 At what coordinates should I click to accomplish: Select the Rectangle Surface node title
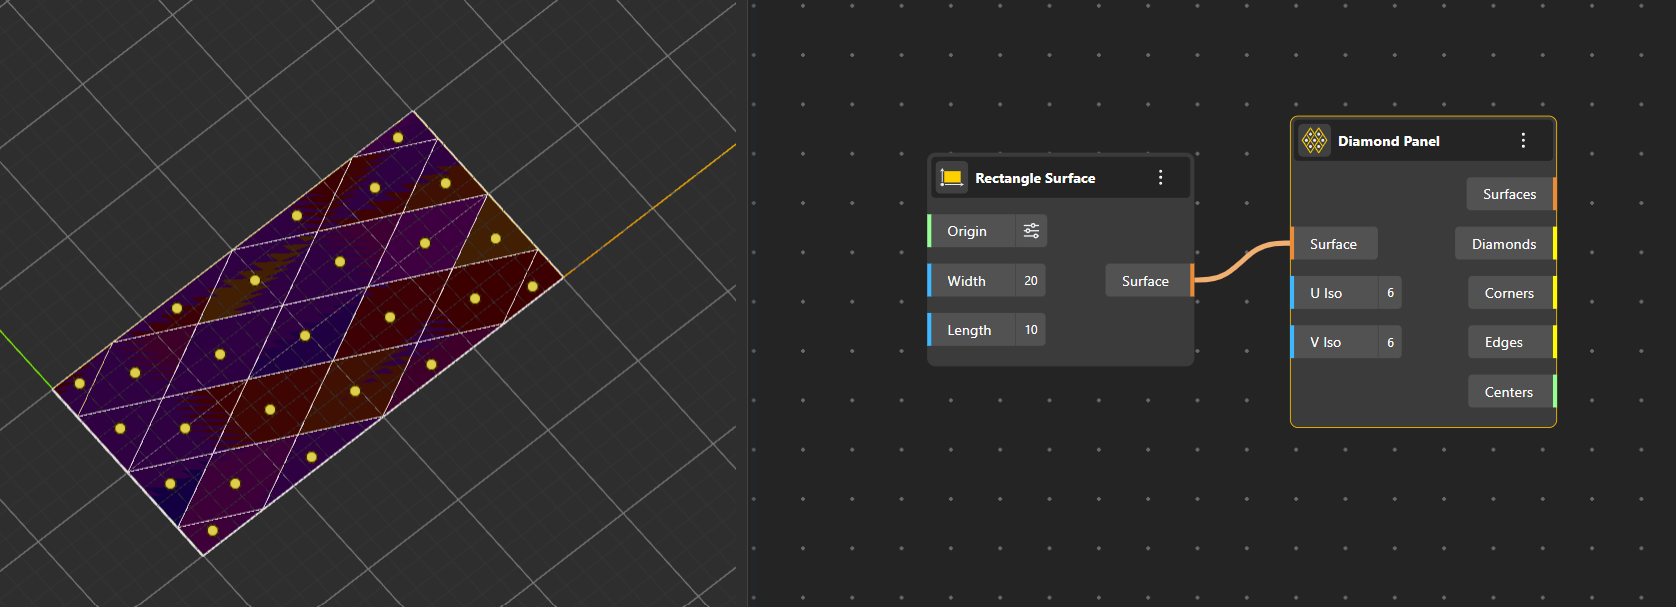[1035, 178]
